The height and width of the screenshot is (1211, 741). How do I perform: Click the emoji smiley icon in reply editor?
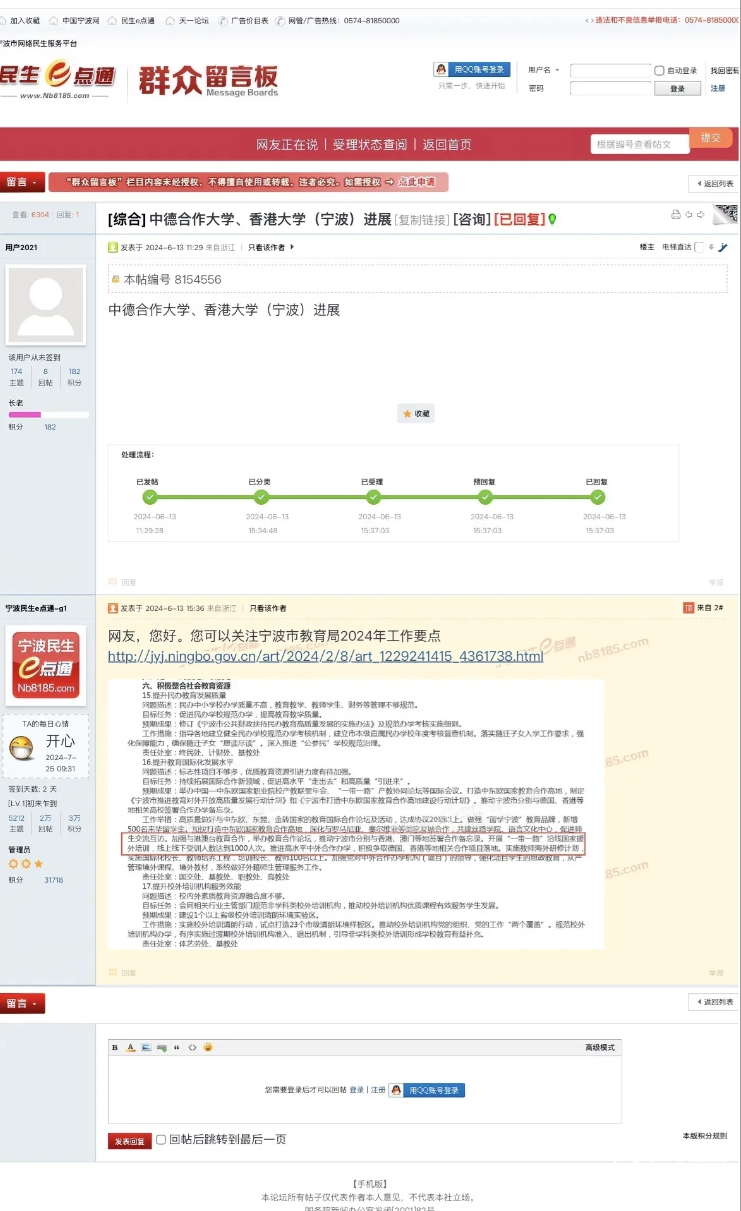coord(207,1047)
